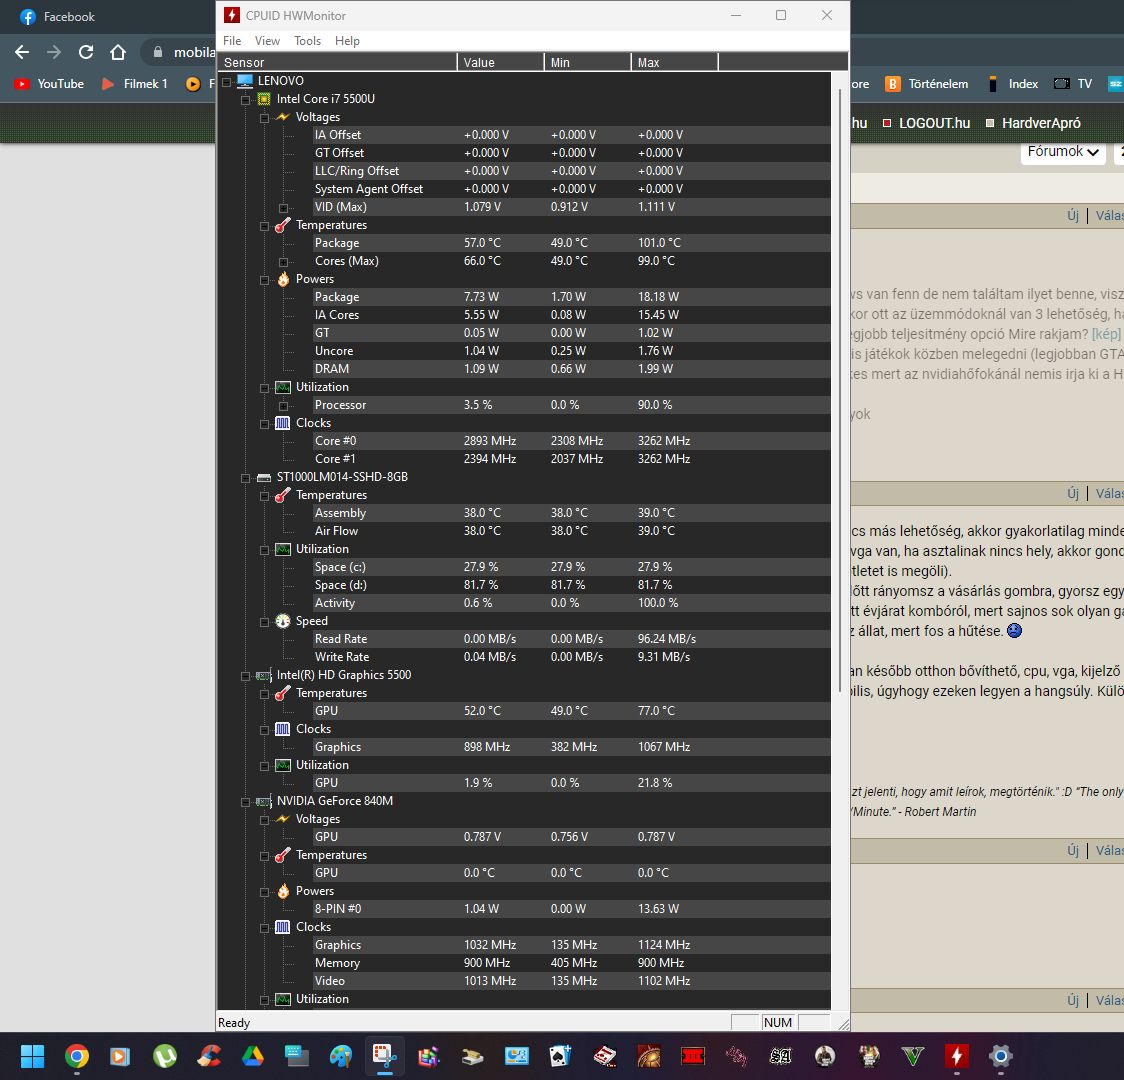
Task: Click the LENOVO computer icon in the tree
Action: click(245, 81)
